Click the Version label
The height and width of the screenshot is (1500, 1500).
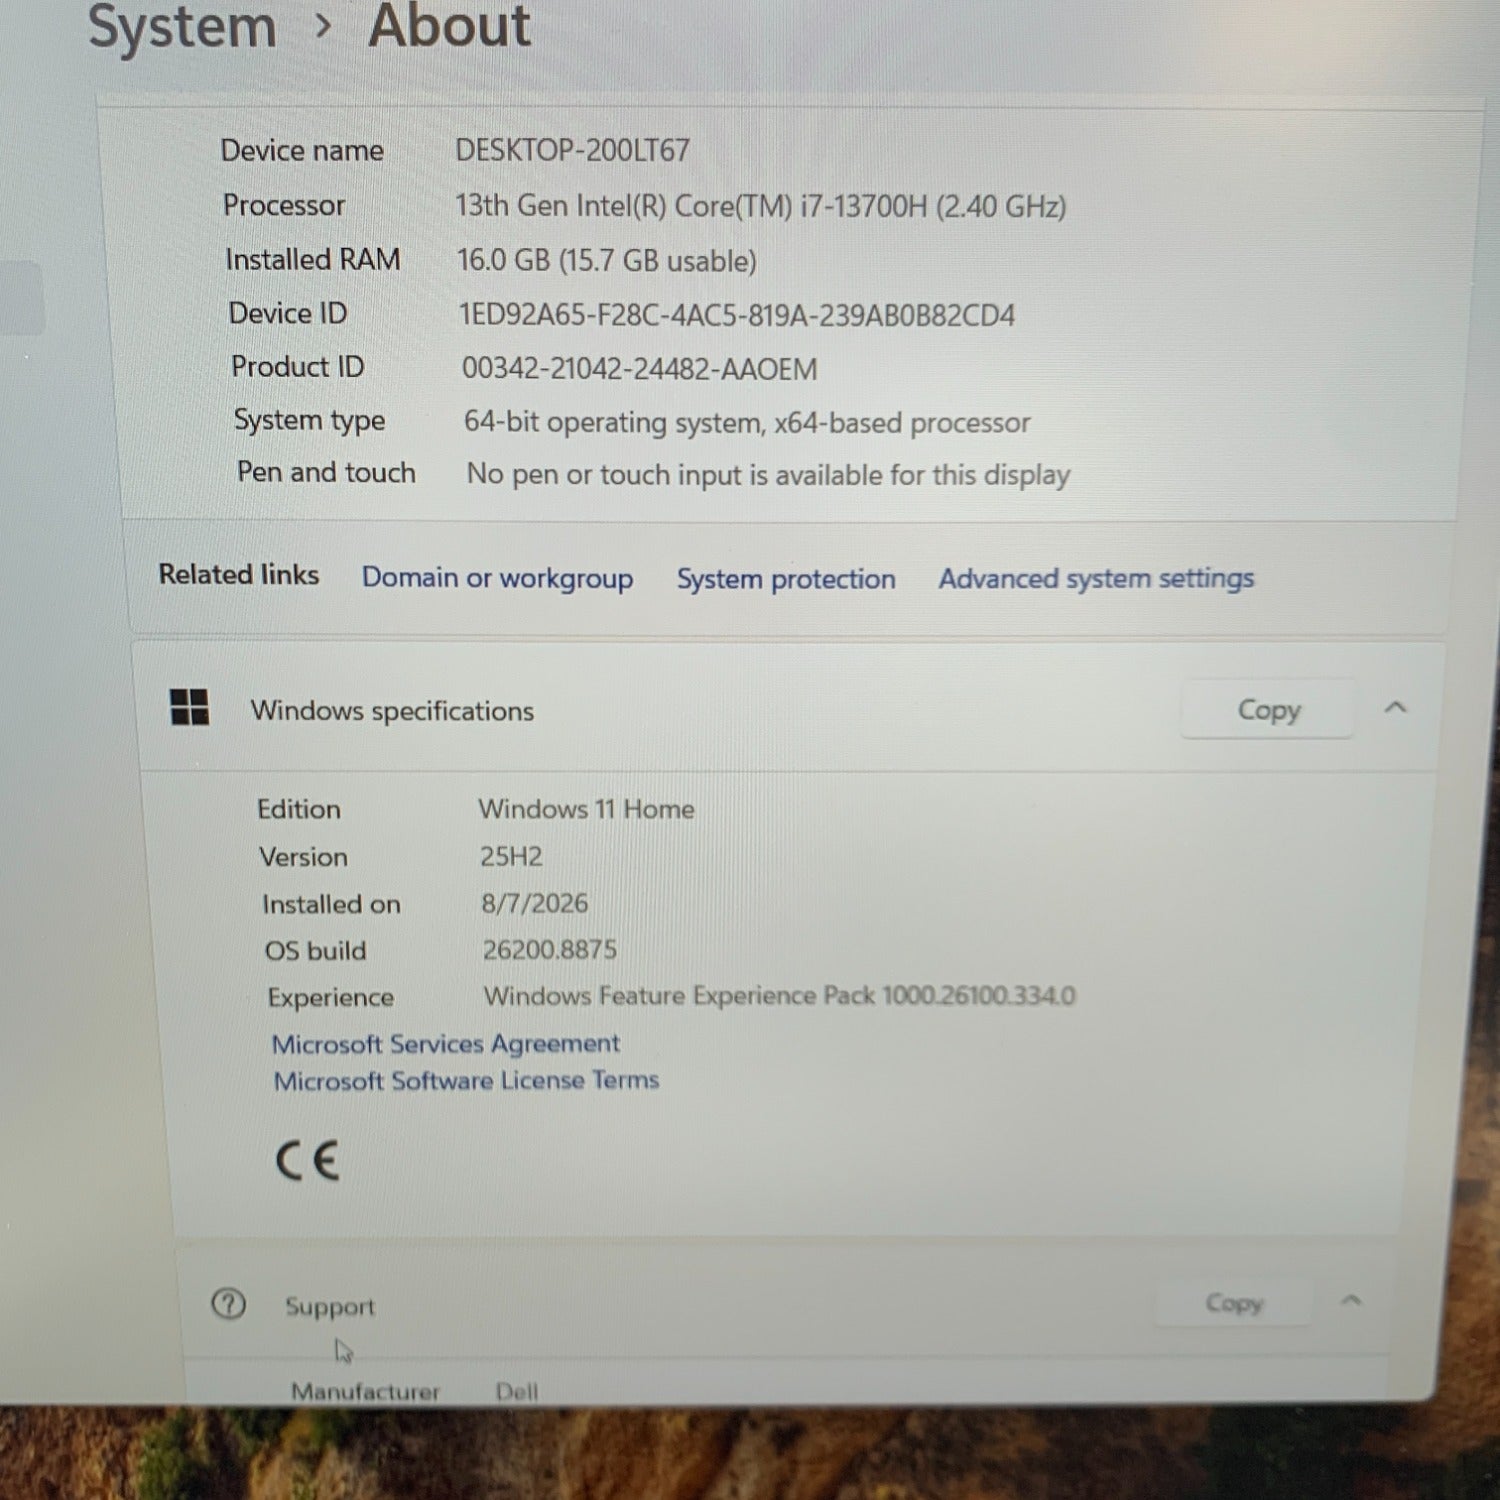pos(304,857)
